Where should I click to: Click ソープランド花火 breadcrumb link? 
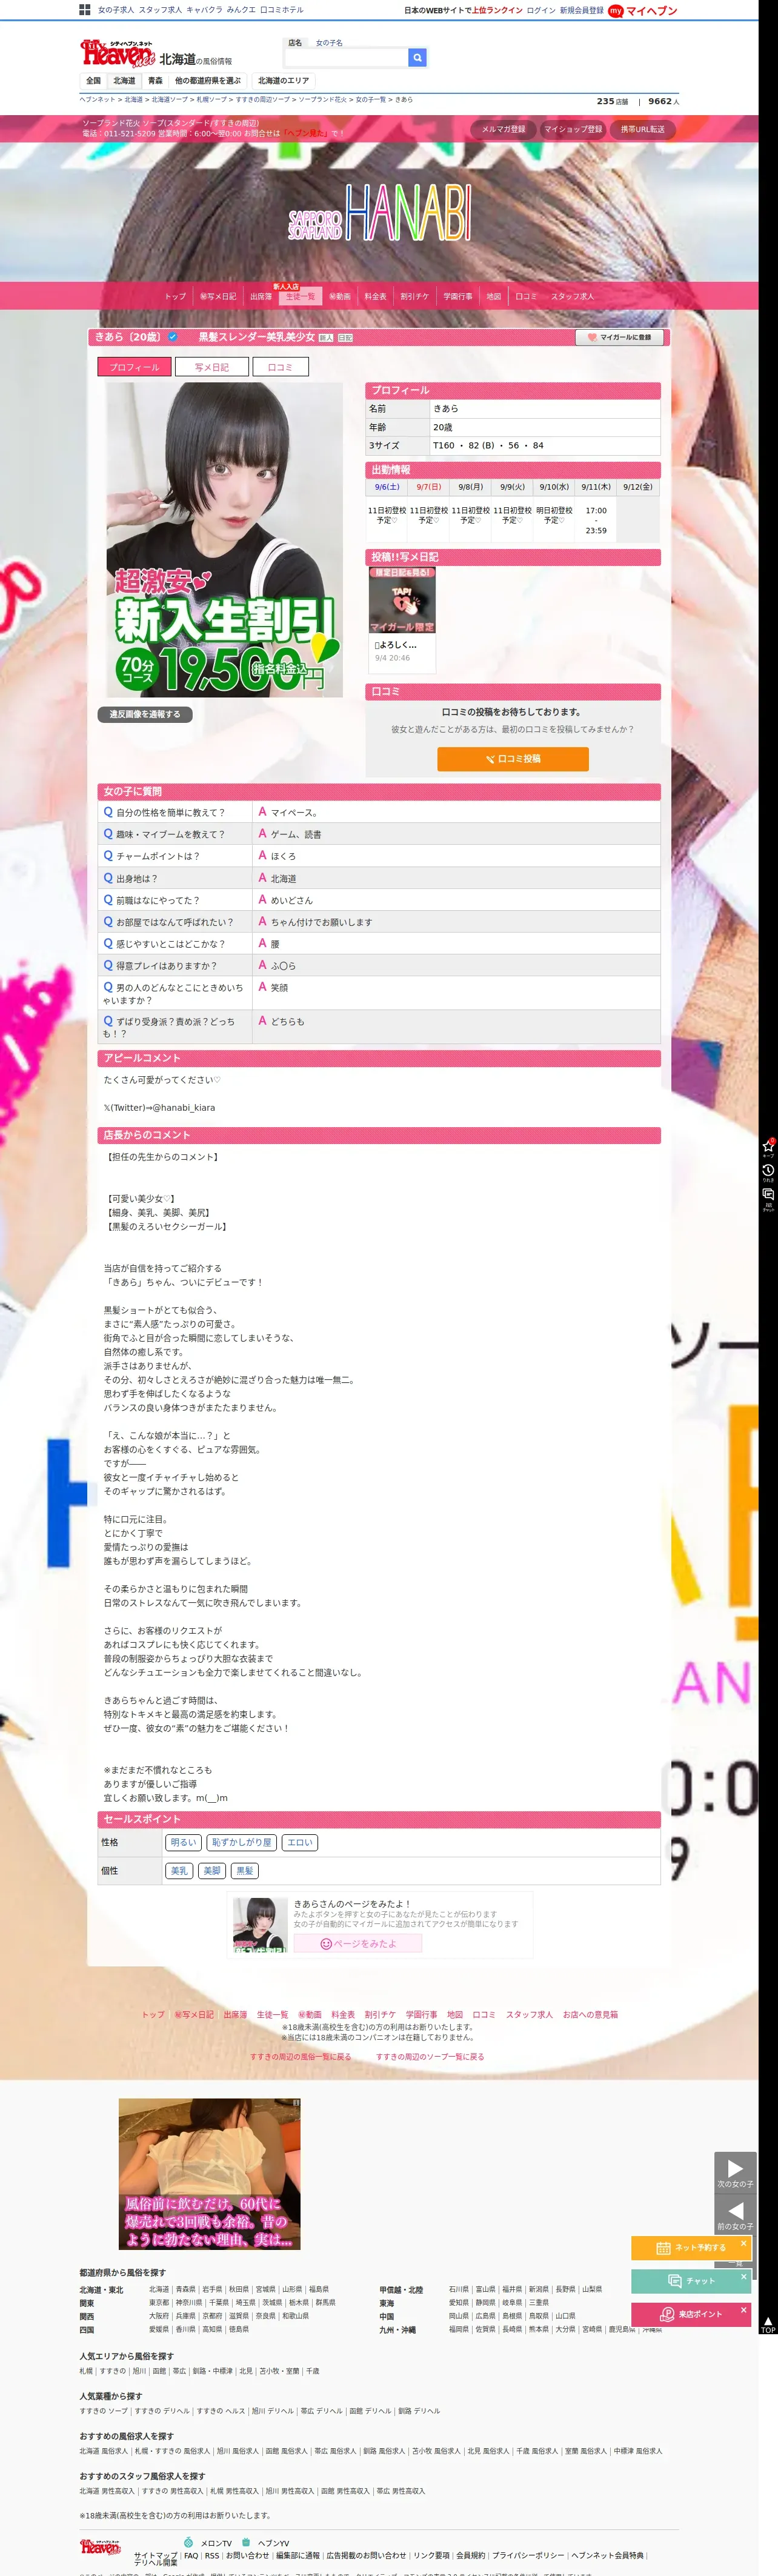point(322,100)
